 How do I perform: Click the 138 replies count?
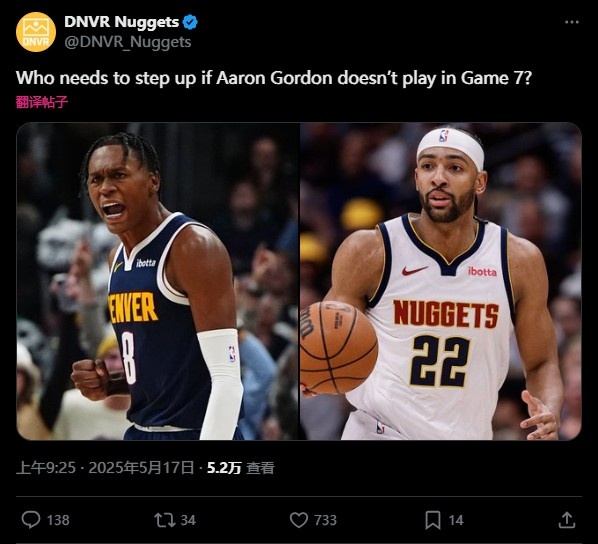(x=58, y=520)
